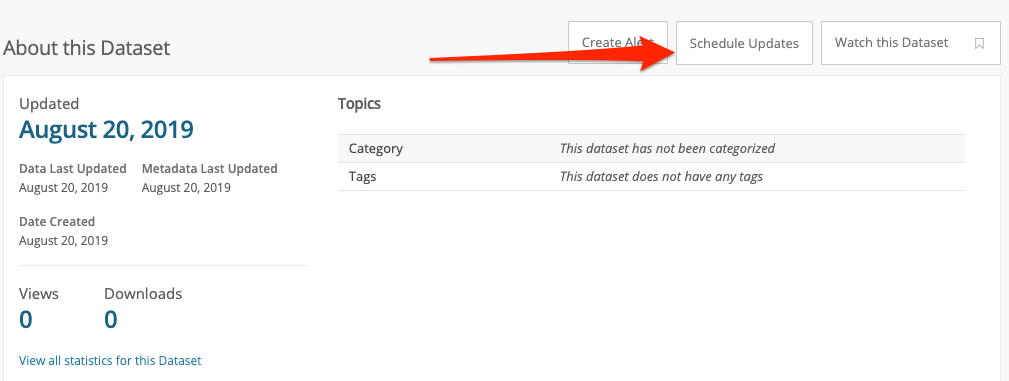Open View all statistics for this Dataset link
1009x381 pixels.
110,360
